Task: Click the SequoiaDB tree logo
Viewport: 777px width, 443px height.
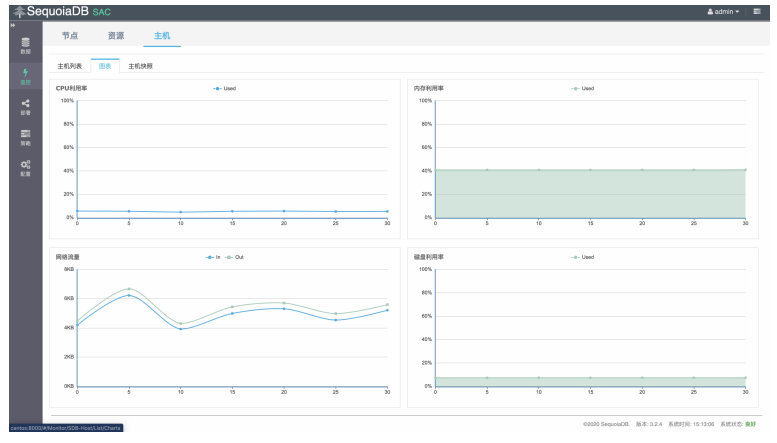Action: tap(18, 11)
